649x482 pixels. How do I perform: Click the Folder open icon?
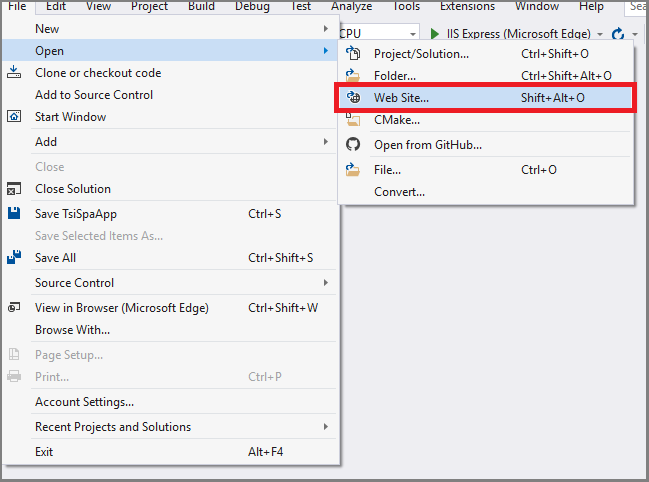point(353,75)
